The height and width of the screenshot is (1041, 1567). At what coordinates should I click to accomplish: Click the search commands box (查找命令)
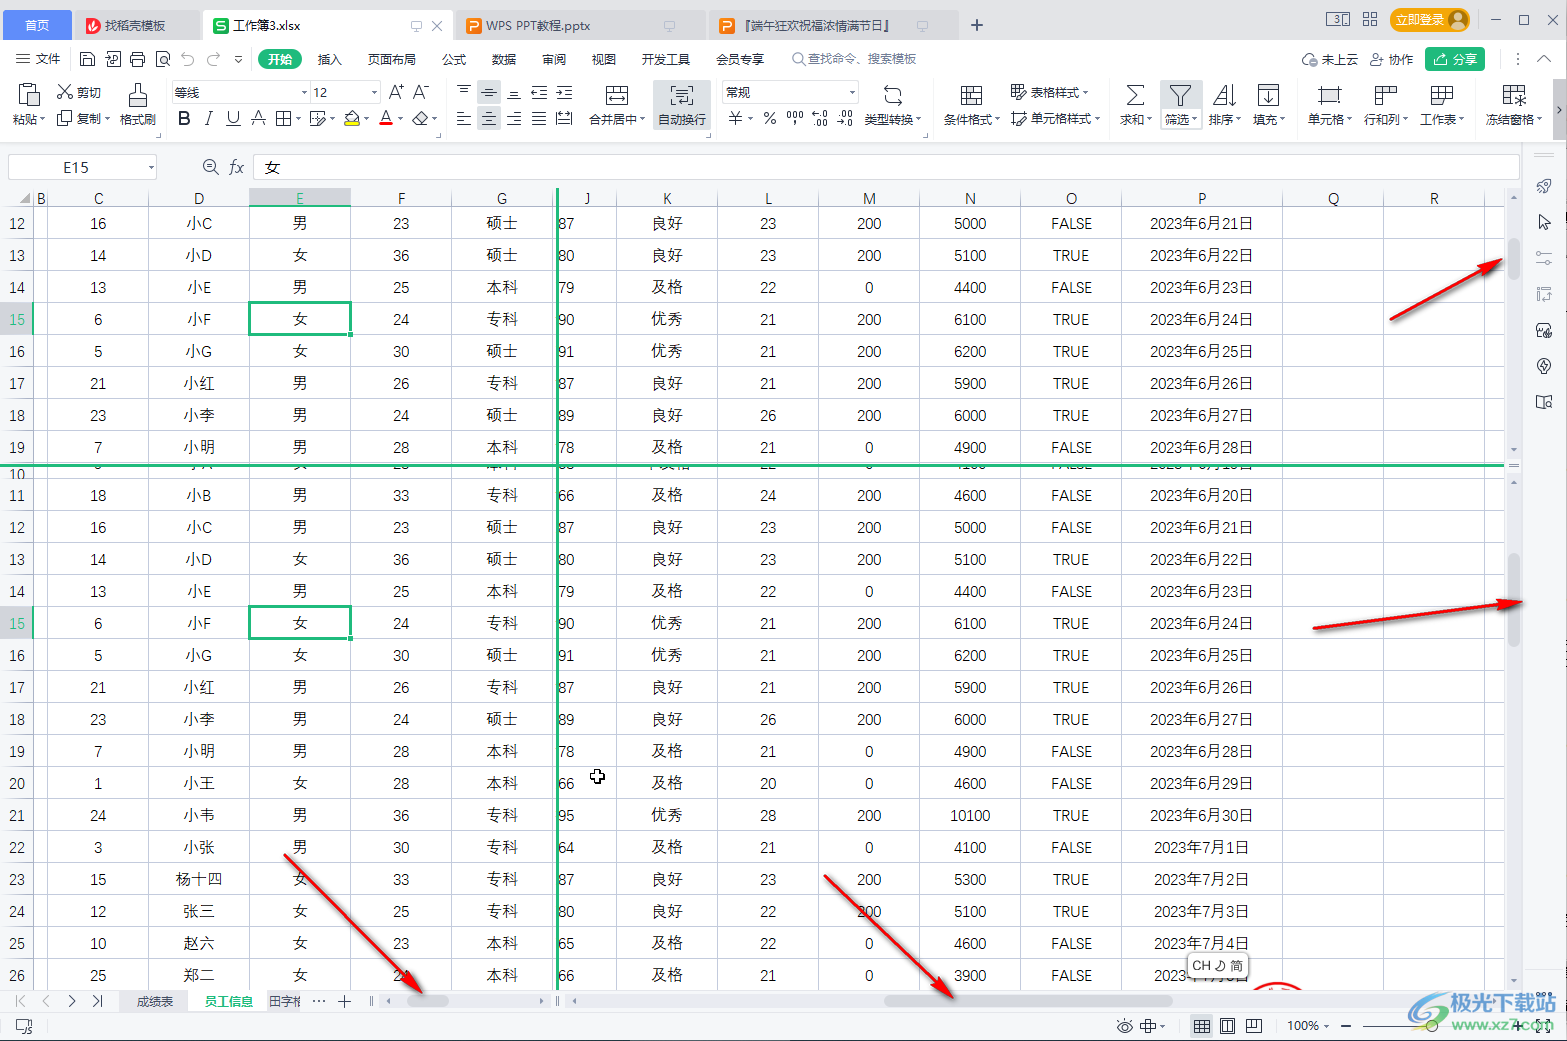[x=855, y=59]
